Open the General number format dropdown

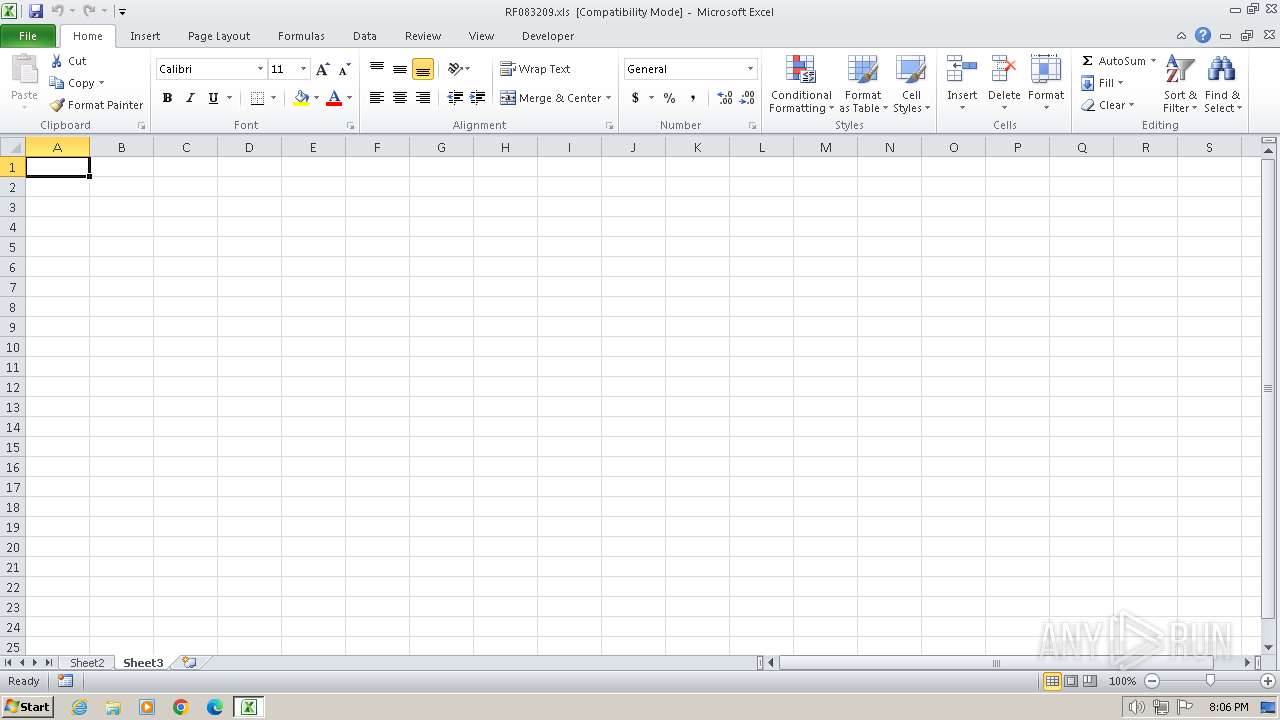point(750,69)
